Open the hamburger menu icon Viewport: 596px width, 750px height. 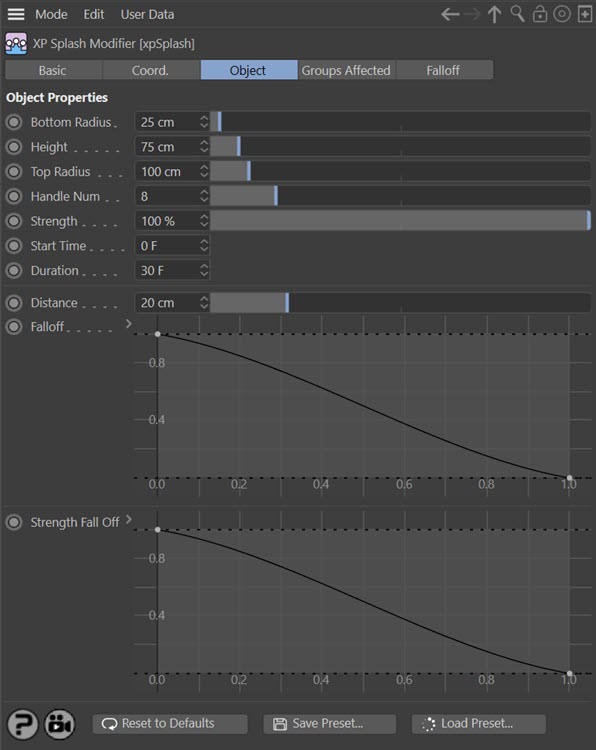click(x=16, y=14)
